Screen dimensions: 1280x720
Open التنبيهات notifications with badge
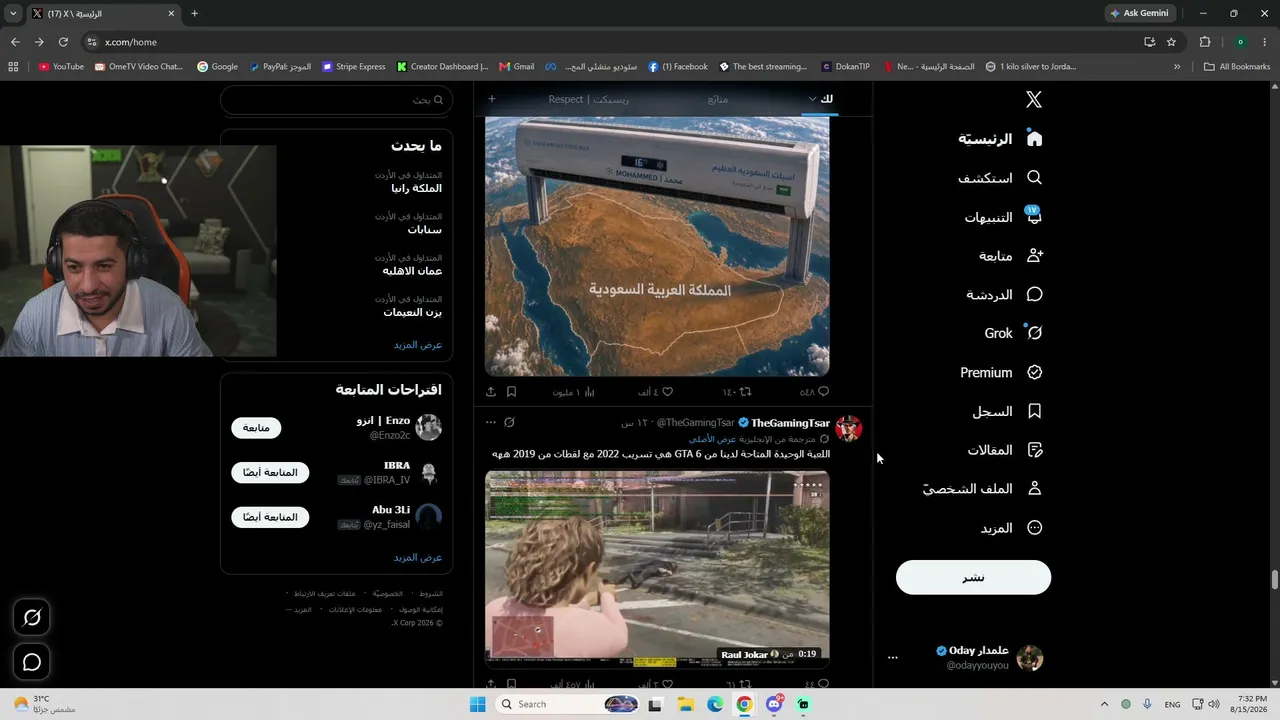(1003, 217)
